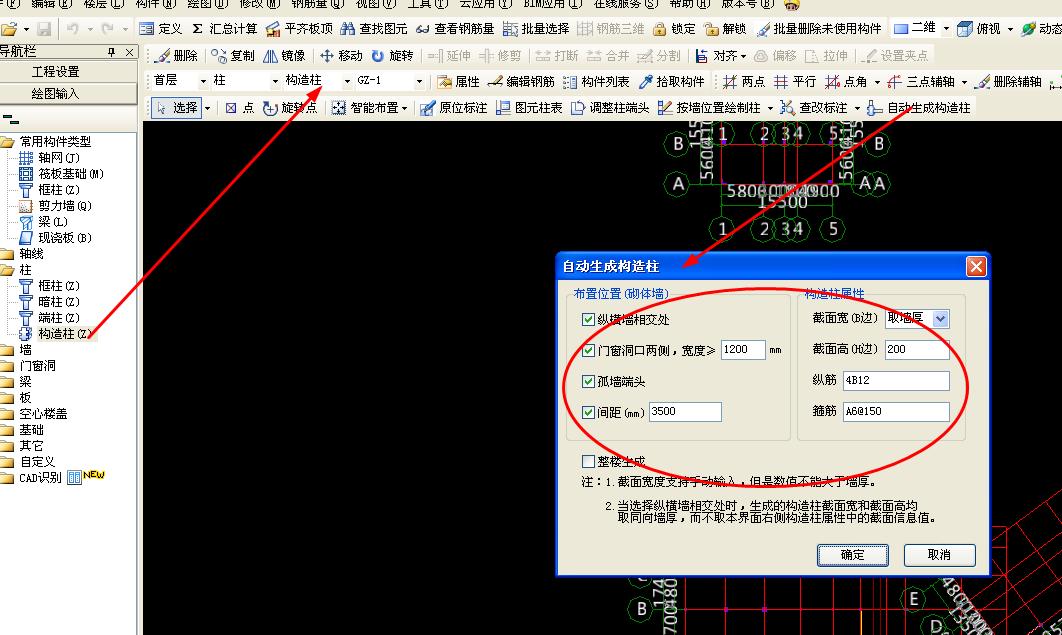Select the 旋转 rotate tool
This screenshot has height=635, width=1062.
click(392, 56)
